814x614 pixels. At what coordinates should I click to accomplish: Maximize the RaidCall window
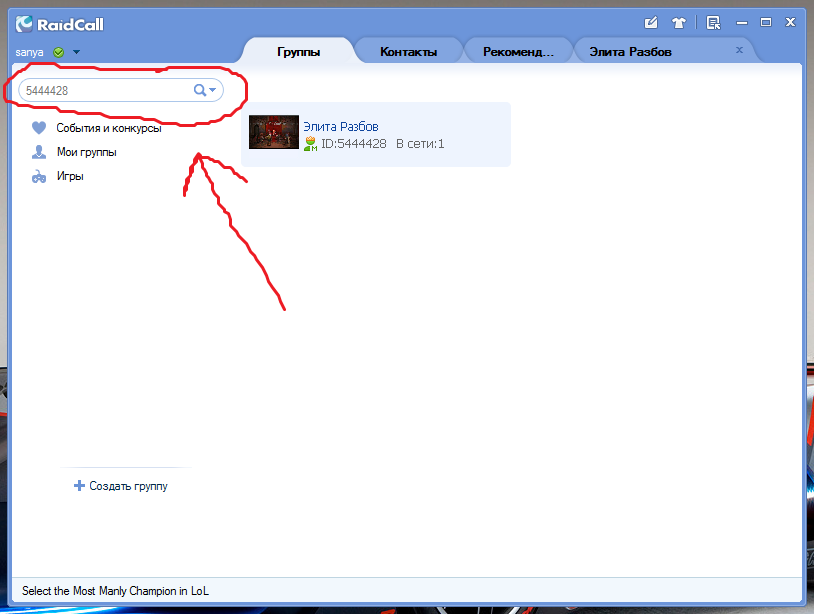pos(766,22)
